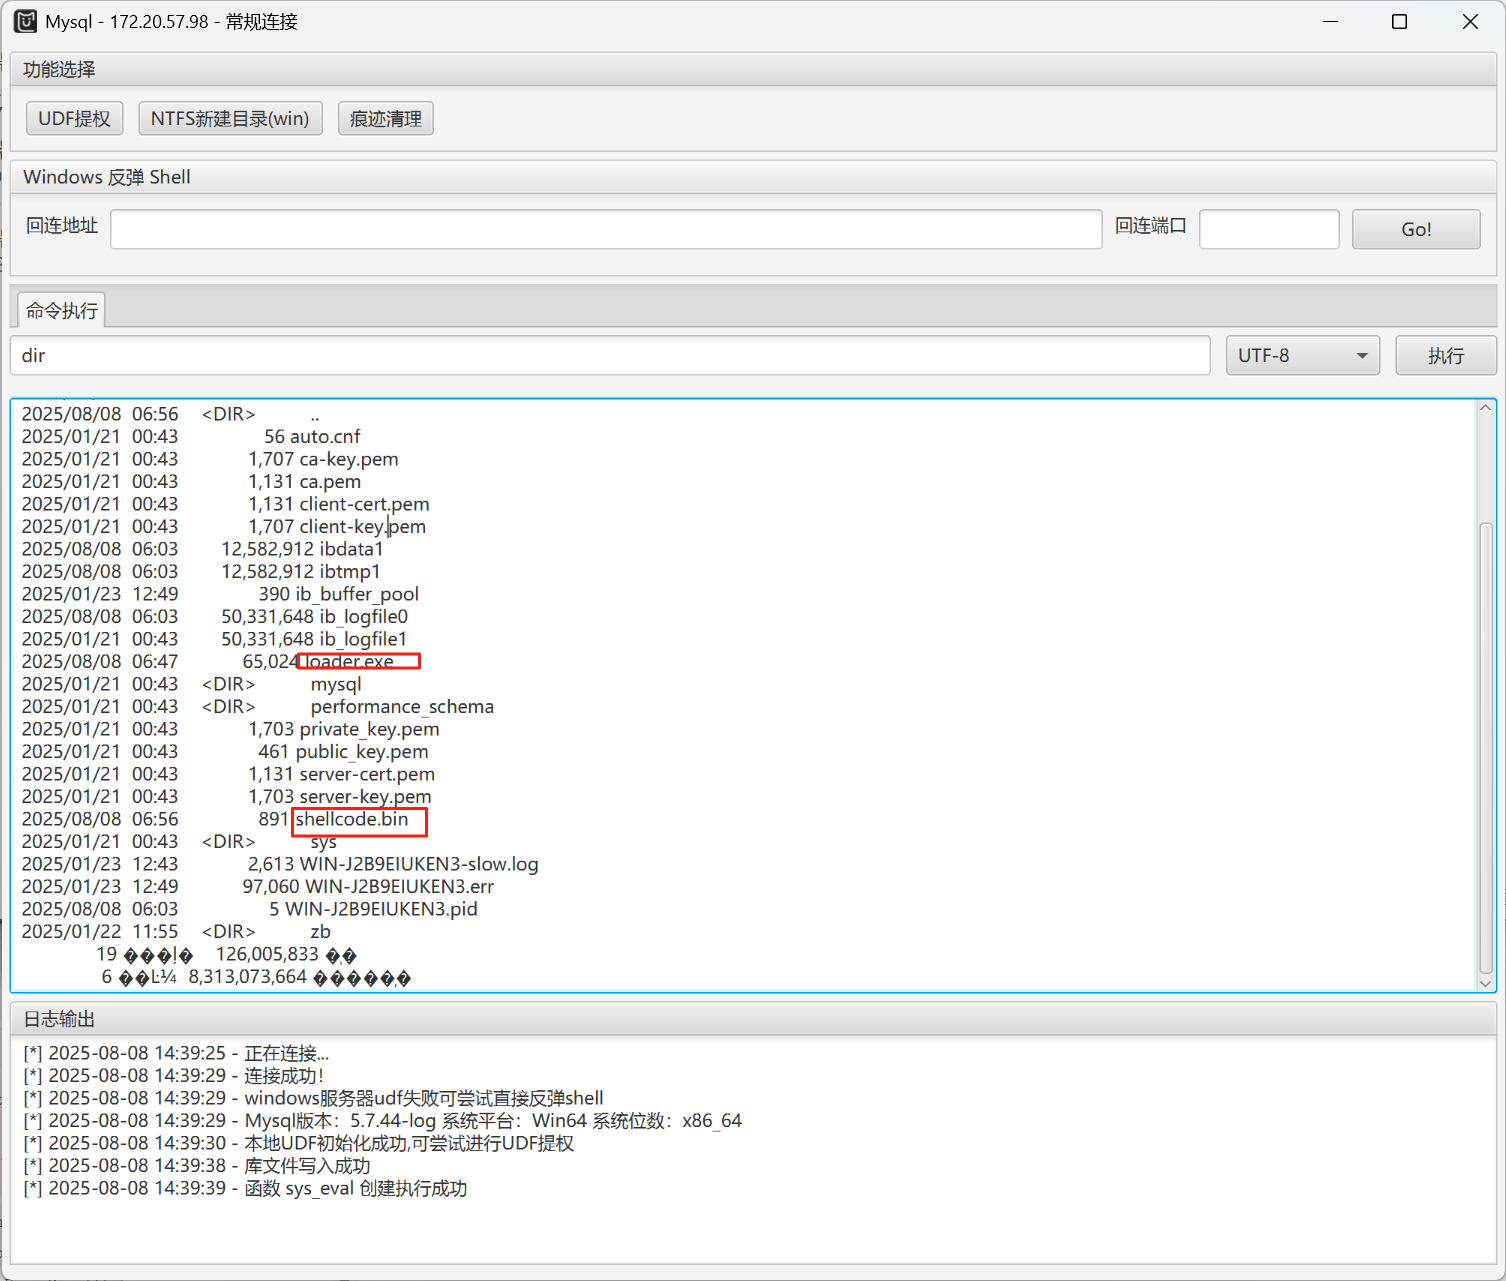Click the ib_buffer_pool entry
Image resolution: width=1506 pixels, height=1281 pixels.
pos(357,594)
